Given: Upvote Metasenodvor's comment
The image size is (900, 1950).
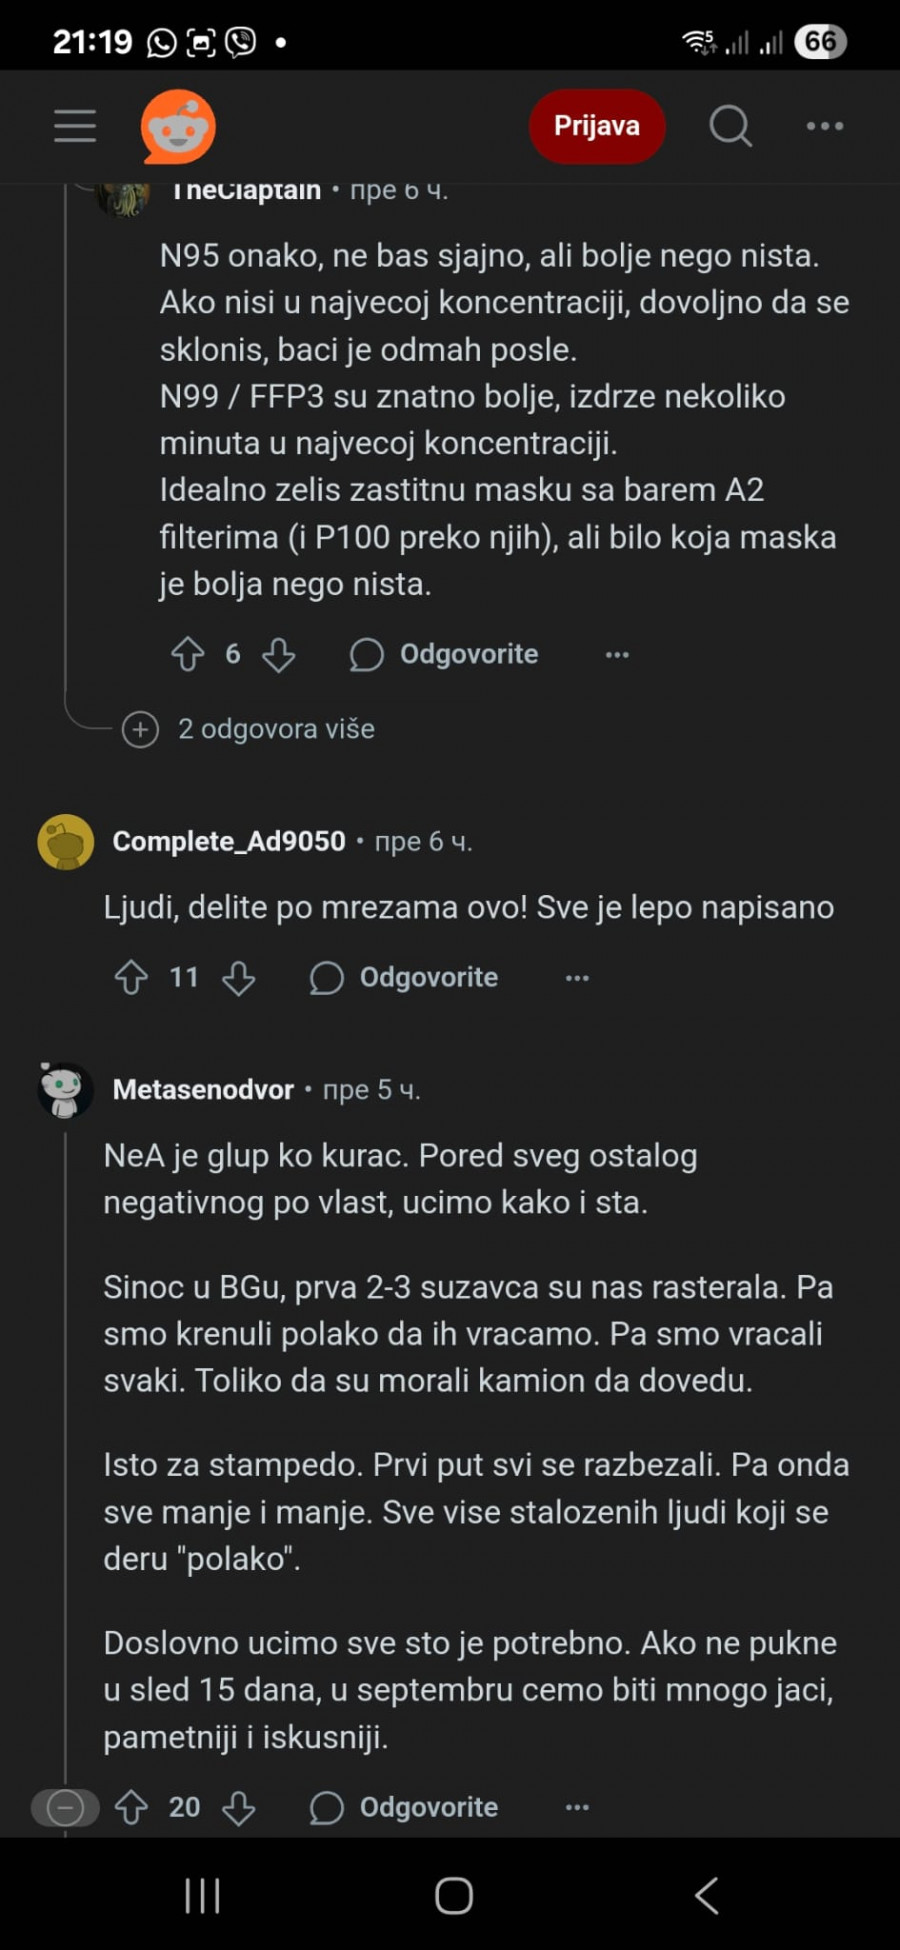Looking at the screenshot, I should coord(131,1808).
